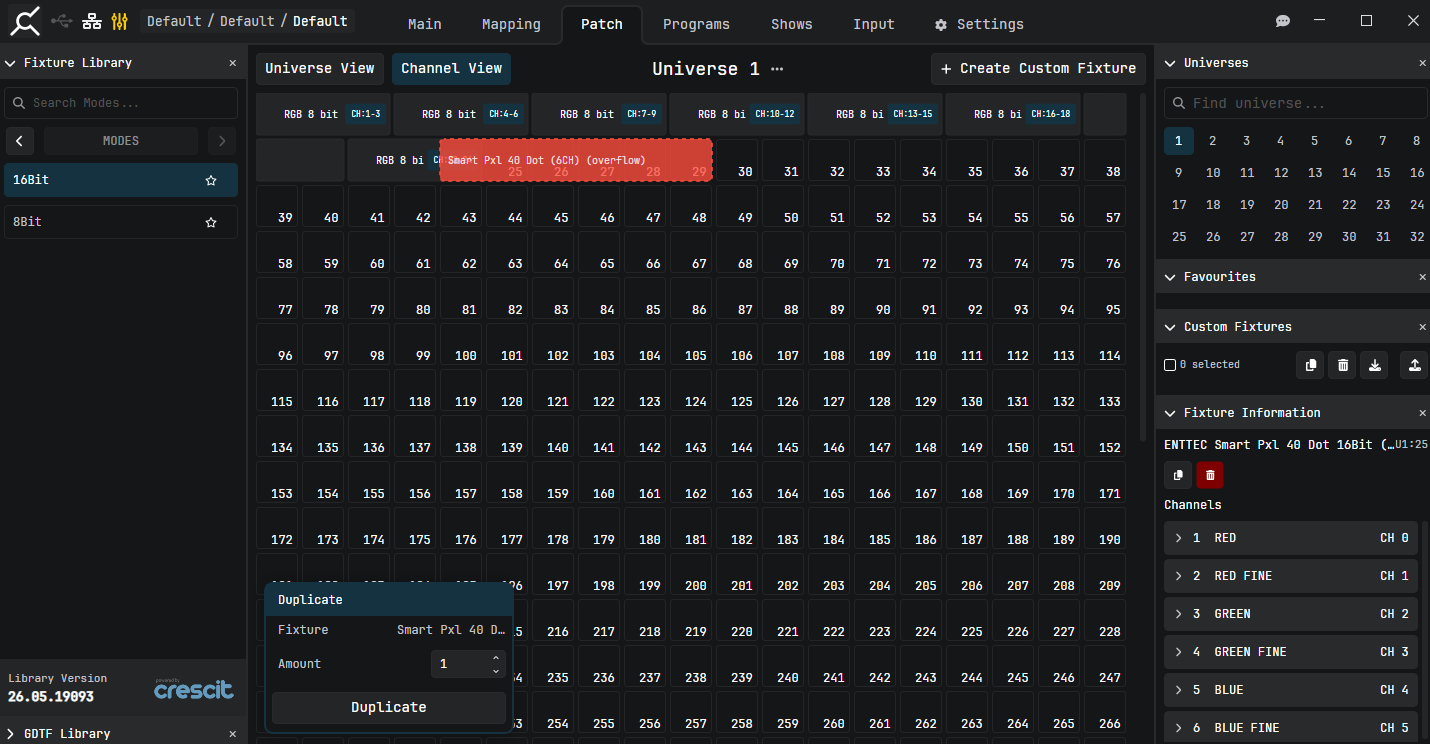Open the chat feedback bubble icon
1430x744 pixels.
coord(1283,21)
